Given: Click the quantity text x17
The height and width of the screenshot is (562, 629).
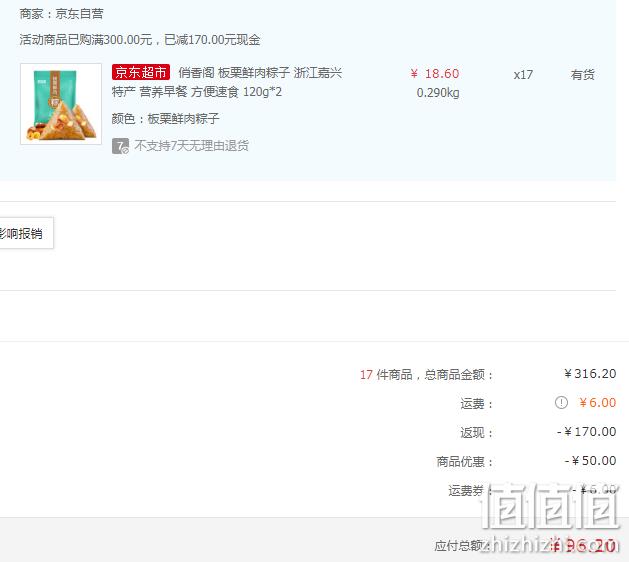Looking at the screenshot, I should pos(523,75).
